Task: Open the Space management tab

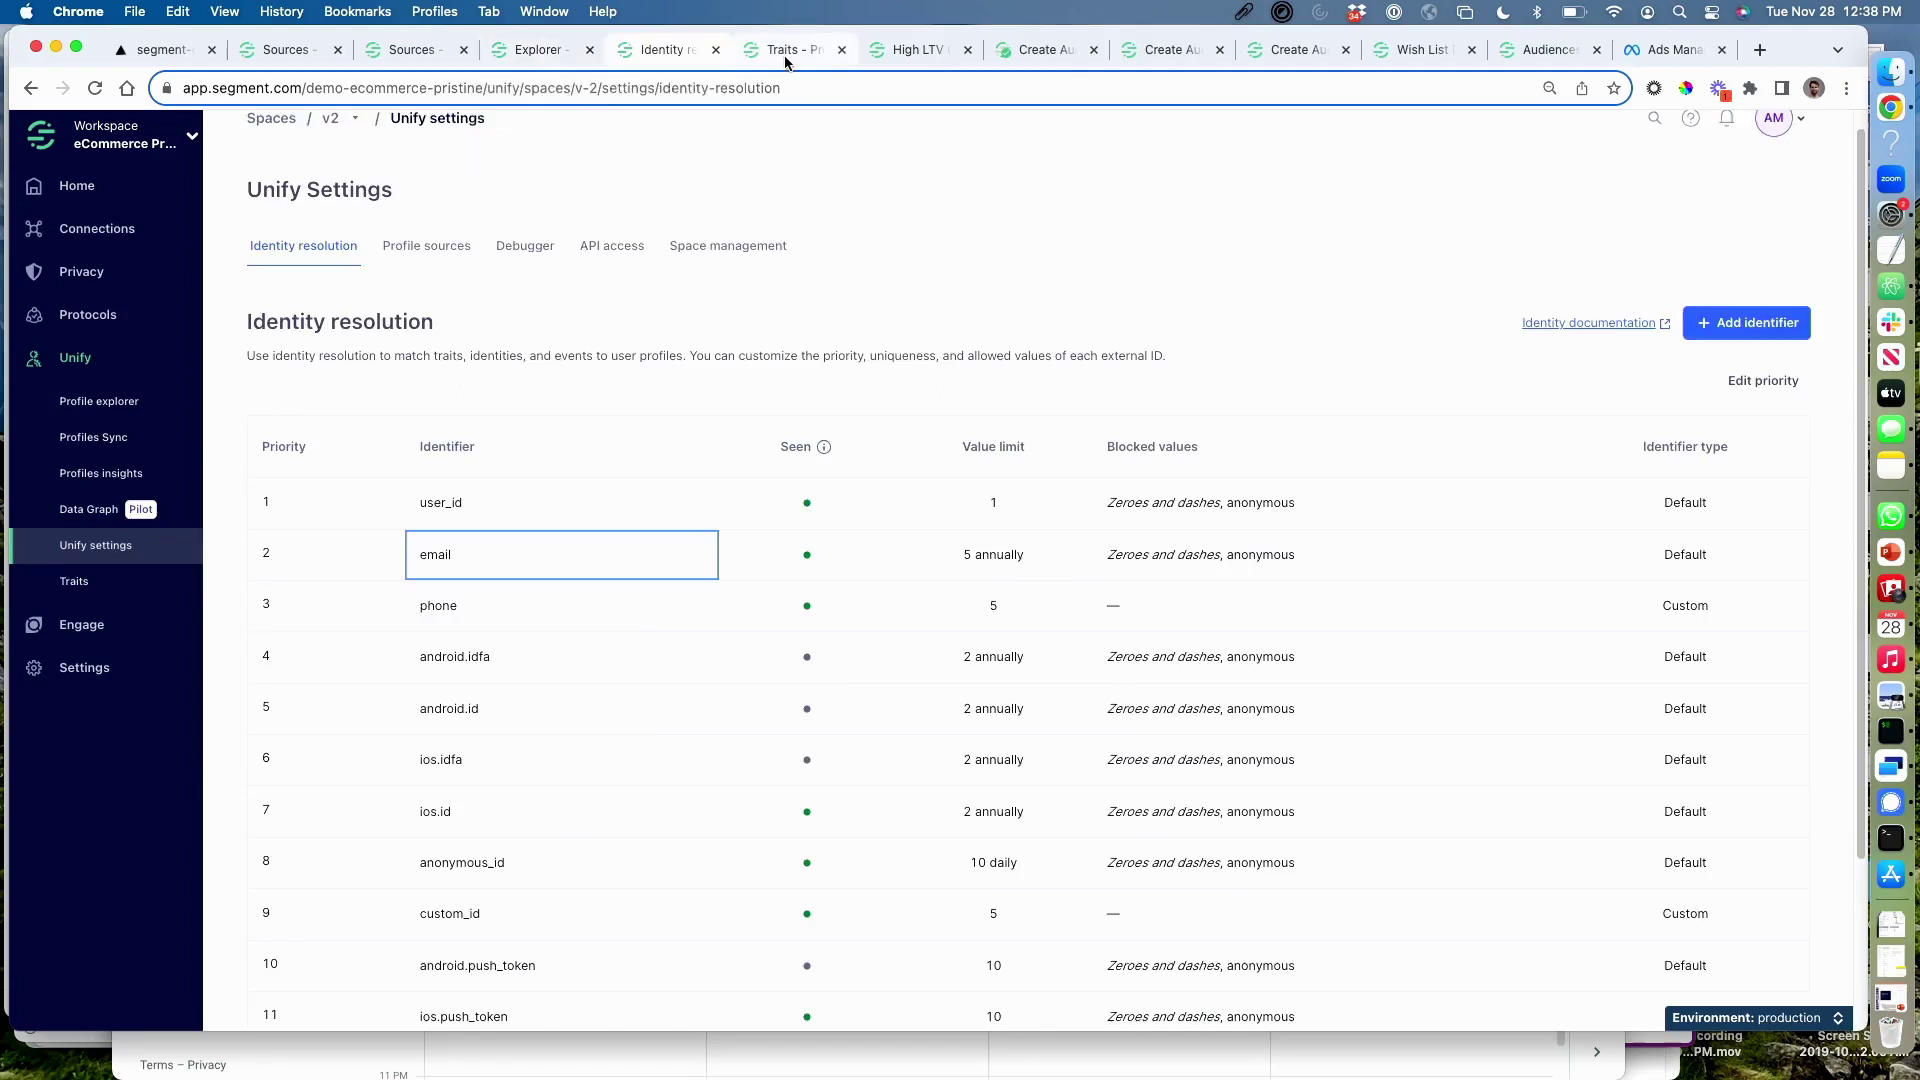Action: coord(727,246)
